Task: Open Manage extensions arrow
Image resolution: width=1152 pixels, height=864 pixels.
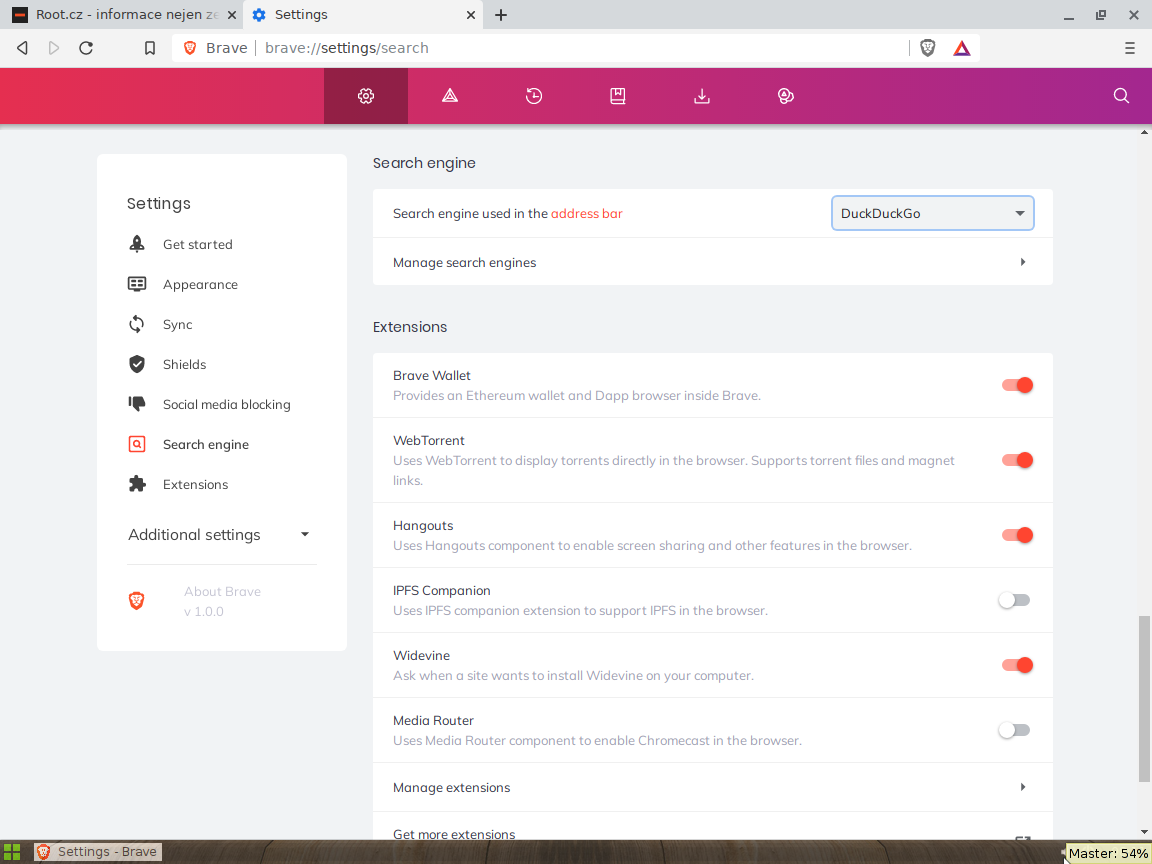Action: tap(1023, 787)
